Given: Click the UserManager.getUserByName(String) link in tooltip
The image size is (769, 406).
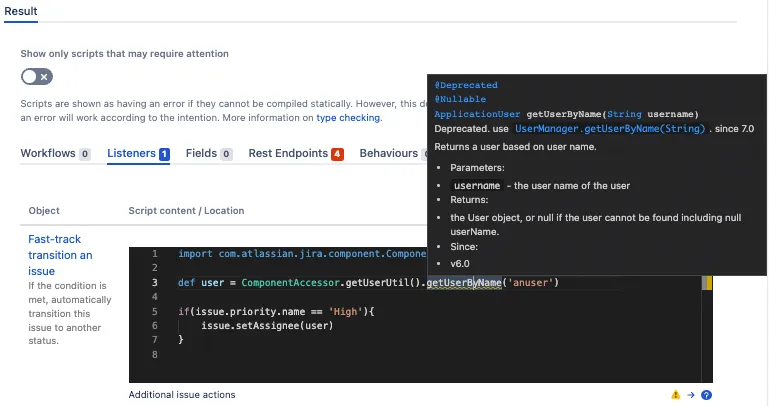Looking at the screenshot, I should 610,128.
